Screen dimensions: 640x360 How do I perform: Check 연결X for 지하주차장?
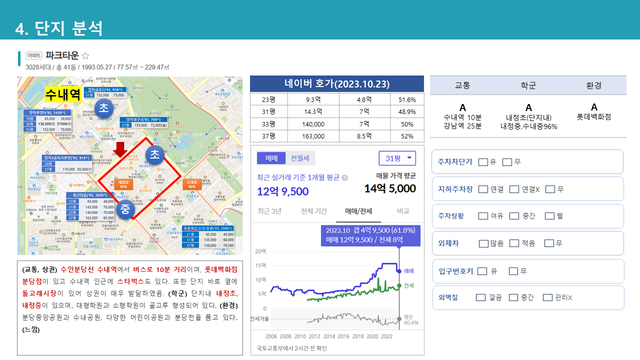click(514, 189)
